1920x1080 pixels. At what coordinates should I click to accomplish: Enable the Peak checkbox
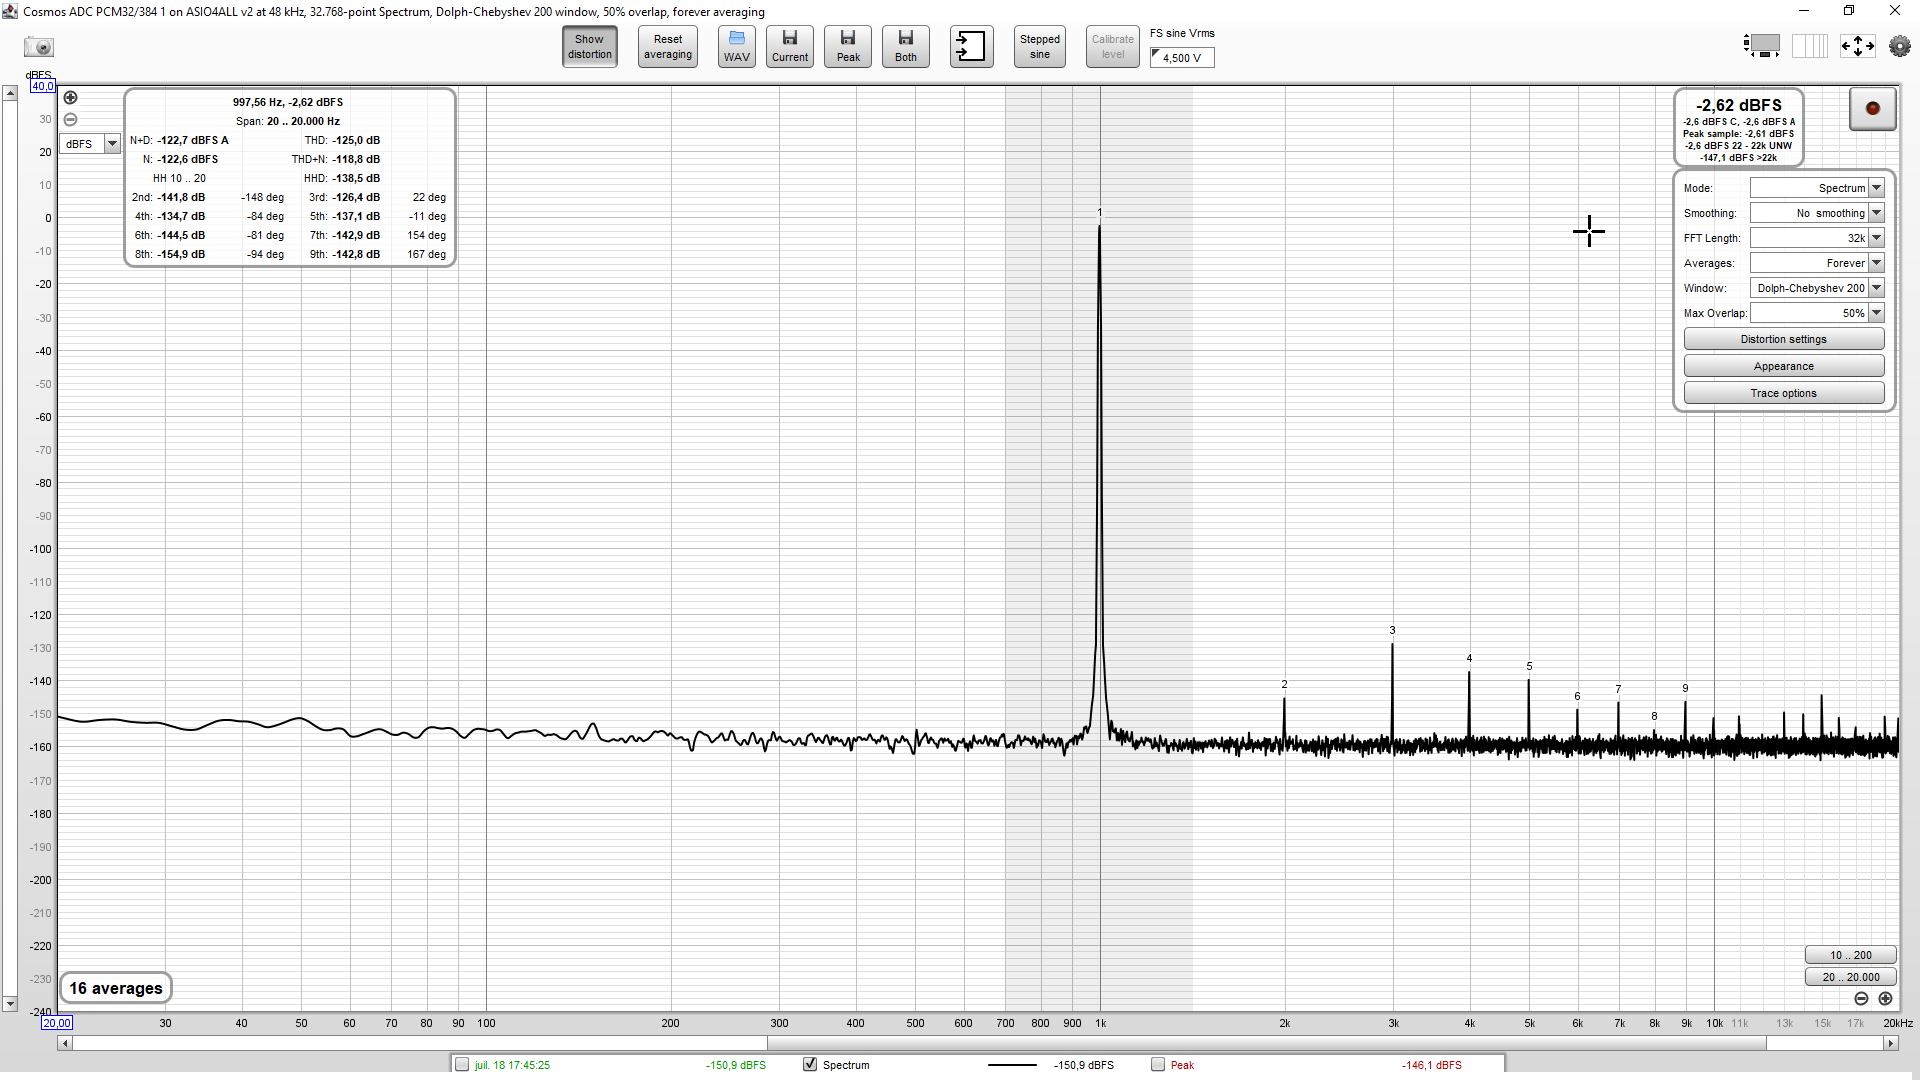1156,1064
